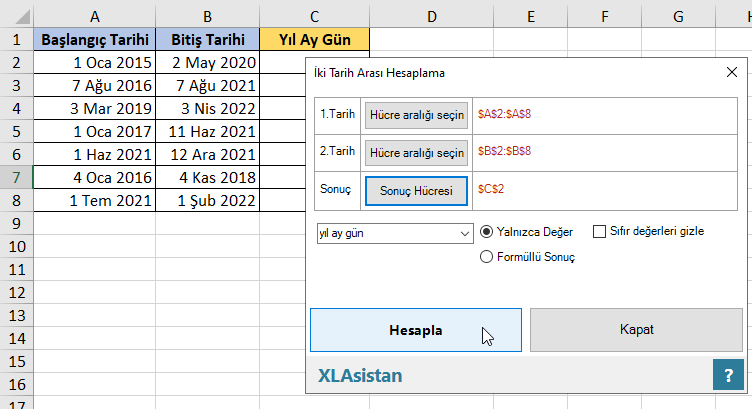This screenshot has height=409, width=752.
Task: Click the Select All corner triangle
Action: click(x=23, y=17)
